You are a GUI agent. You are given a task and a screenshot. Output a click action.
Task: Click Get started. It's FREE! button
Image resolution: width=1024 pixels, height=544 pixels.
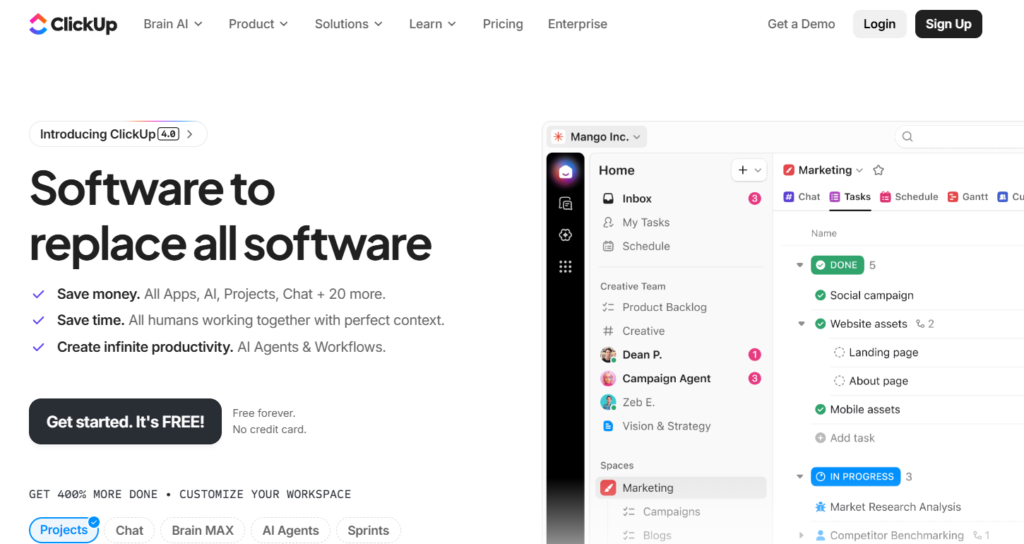click(125, 422)
